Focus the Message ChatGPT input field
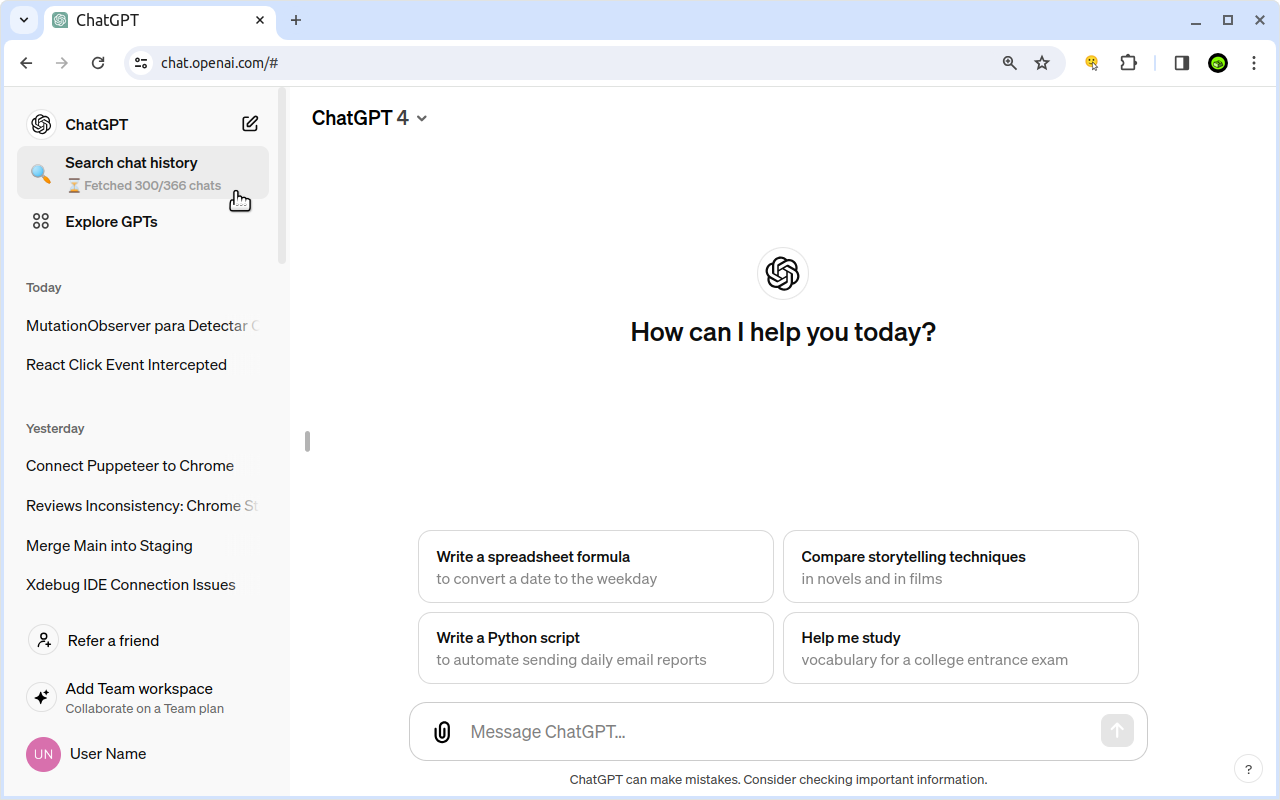1280x800 pixels. pyautogui.click(x=778, y=732)
